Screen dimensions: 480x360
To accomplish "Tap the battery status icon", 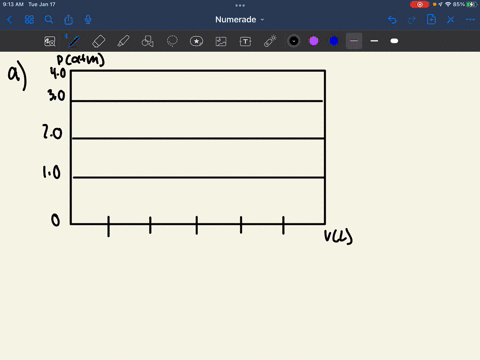I will [471, 4].
